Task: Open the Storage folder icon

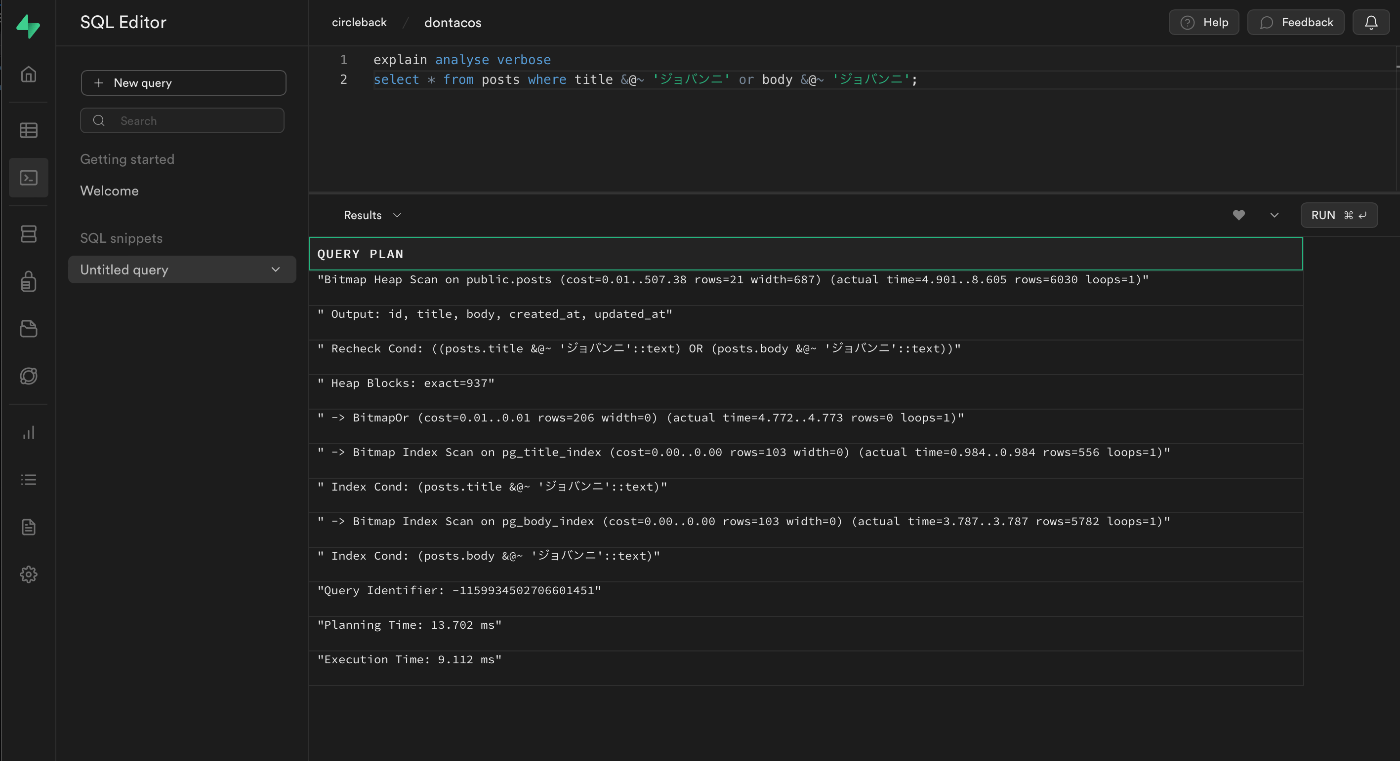Action: 29,329
